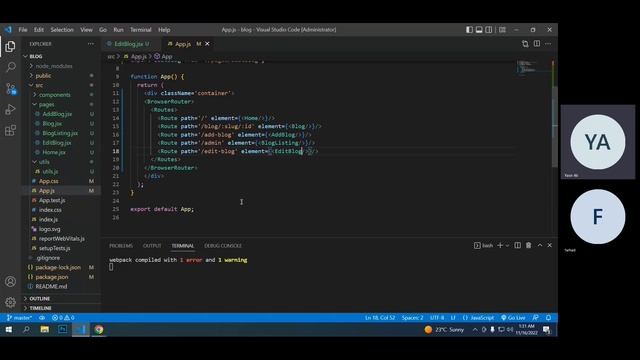Collapse the pages folder
The image size is (640, 360).
(x=35, y=104)
